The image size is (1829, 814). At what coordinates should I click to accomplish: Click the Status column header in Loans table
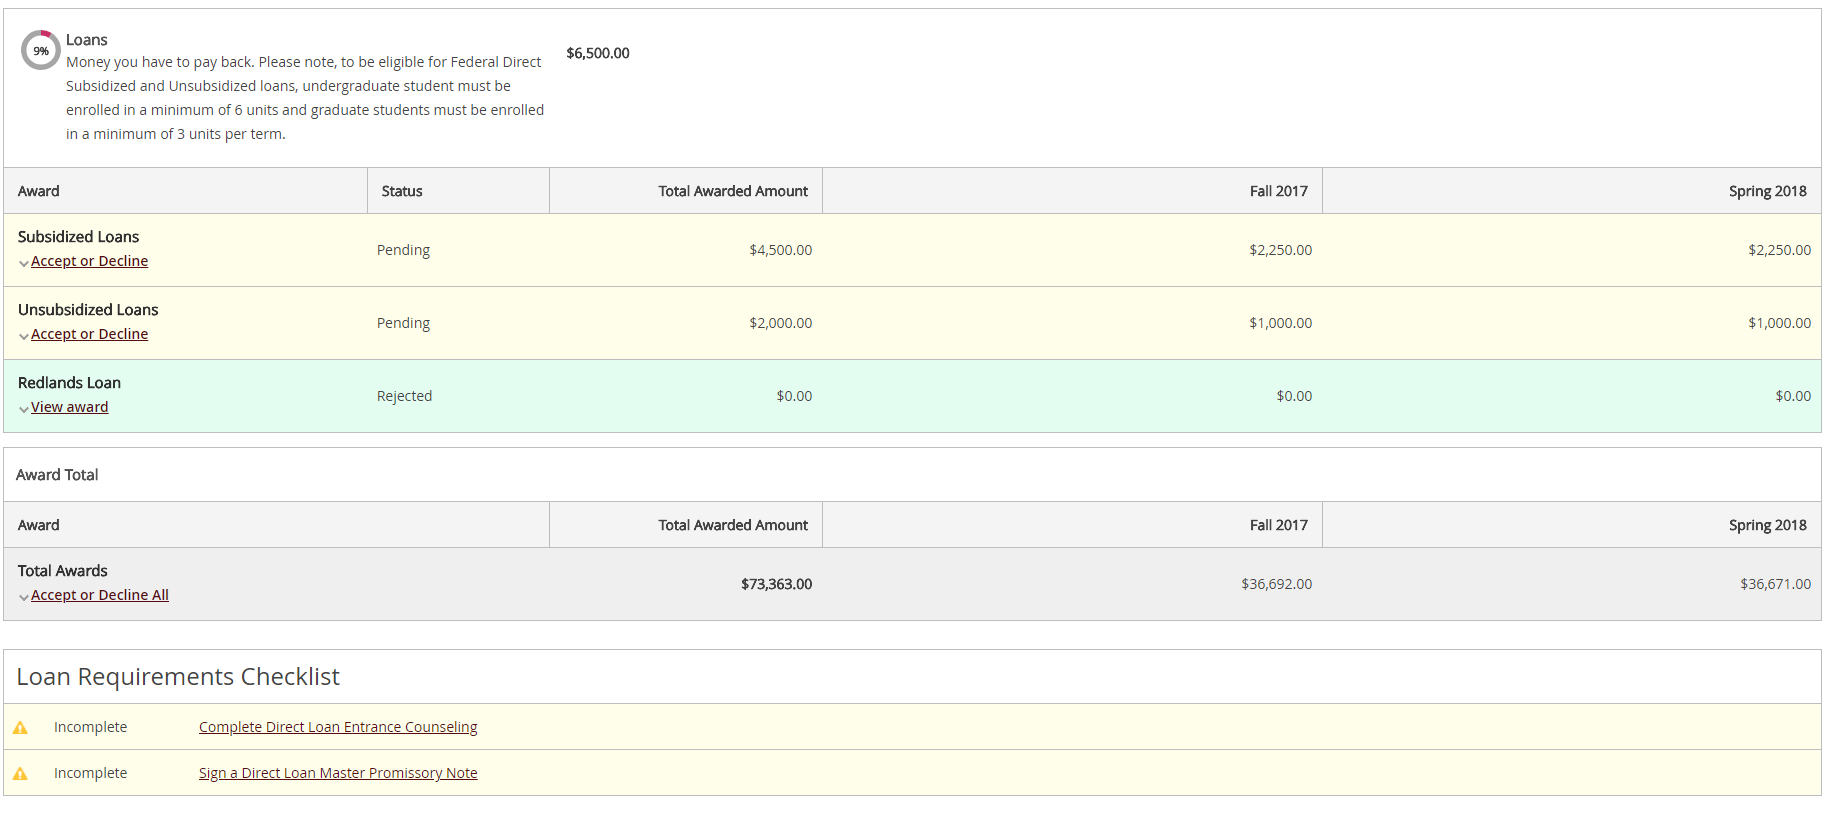click(402, 191)
